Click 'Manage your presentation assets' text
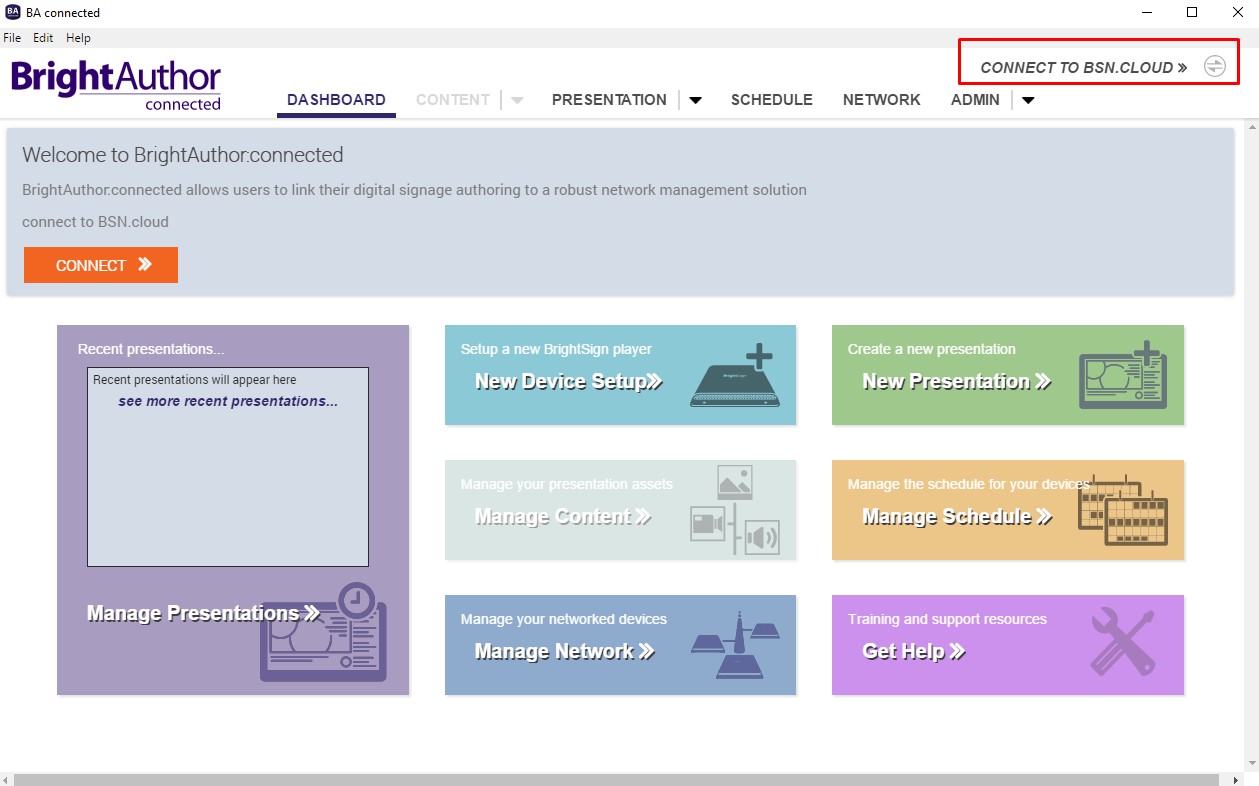This screenshot has height=786, width=1259. coord(566,484)
